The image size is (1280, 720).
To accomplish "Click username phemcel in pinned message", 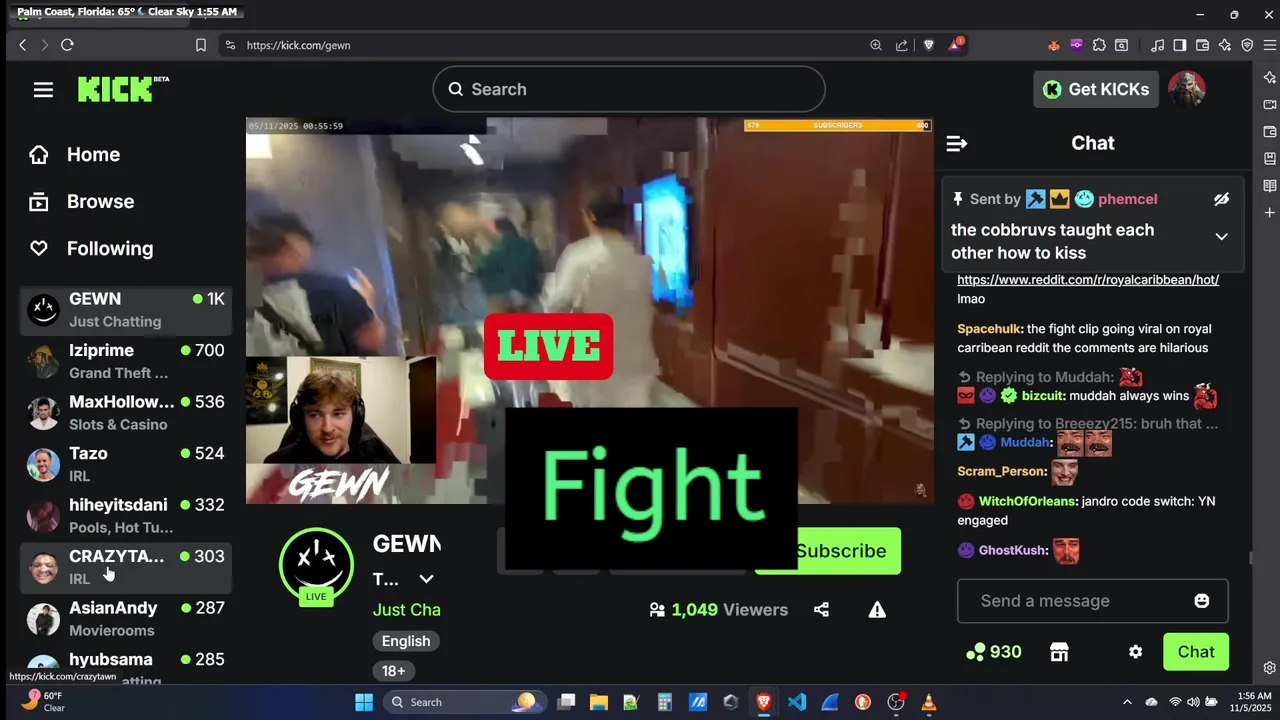I will (x=1128, y=199).
